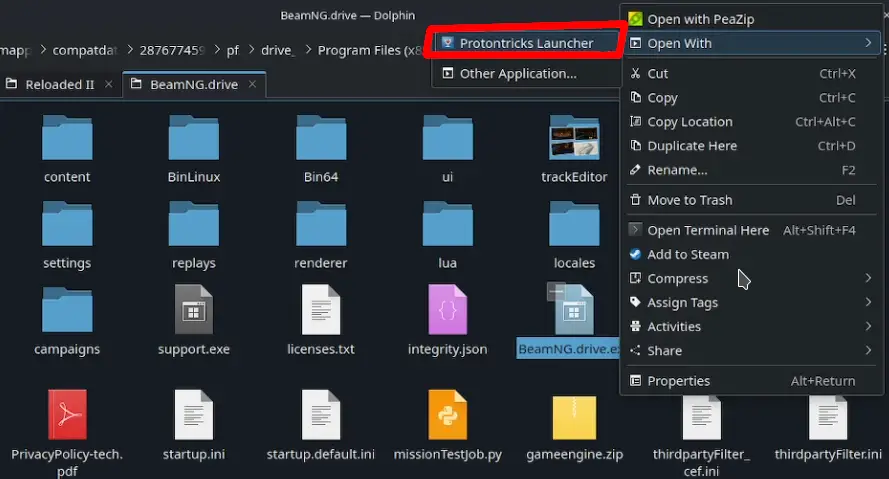Expand the Activities submenu
Screen dimensions: 889x479
point(754,327)
